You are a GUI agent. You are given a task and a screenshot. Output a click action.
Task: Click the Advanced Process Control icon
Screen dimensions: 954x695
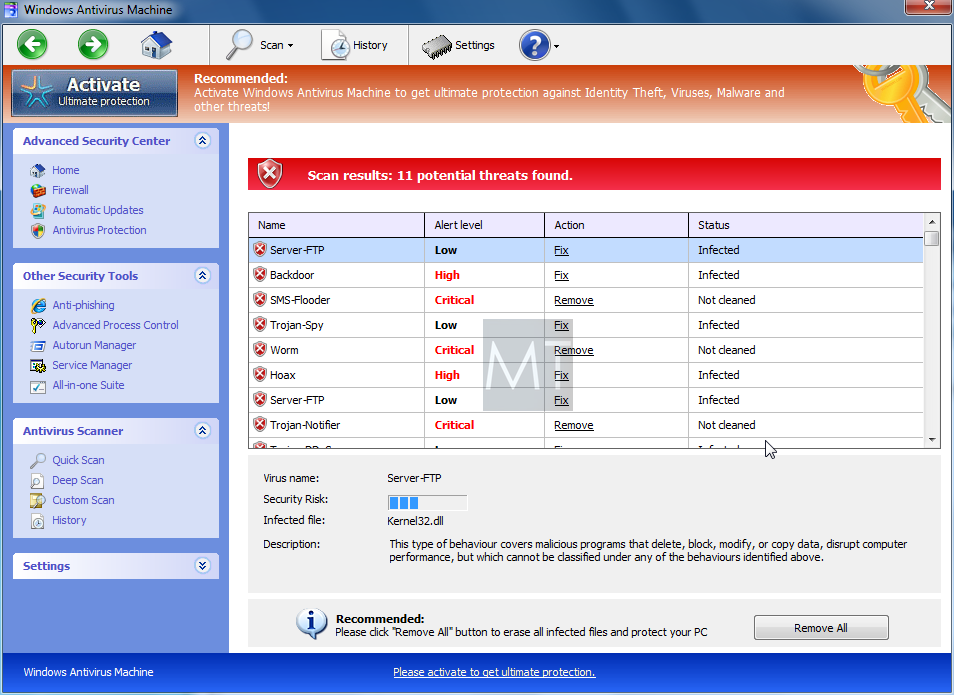[x=38, y=326]
